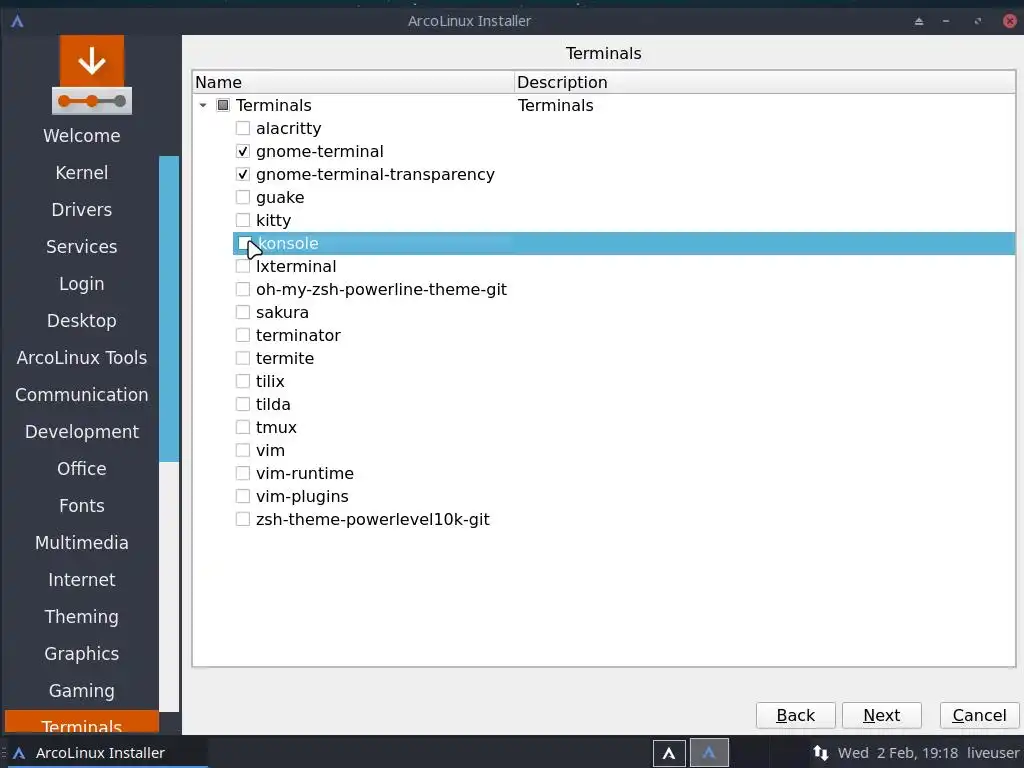Open Development step in sidebar
The width and height of the screenshot is (1024, 768).
(x=82, y=432)
